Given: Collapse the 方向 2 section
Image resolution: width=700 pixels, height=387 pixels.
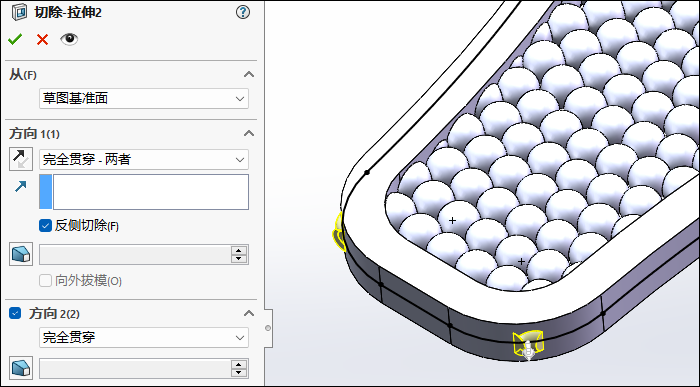Looking at the screenshot, I should pos(249,313).
